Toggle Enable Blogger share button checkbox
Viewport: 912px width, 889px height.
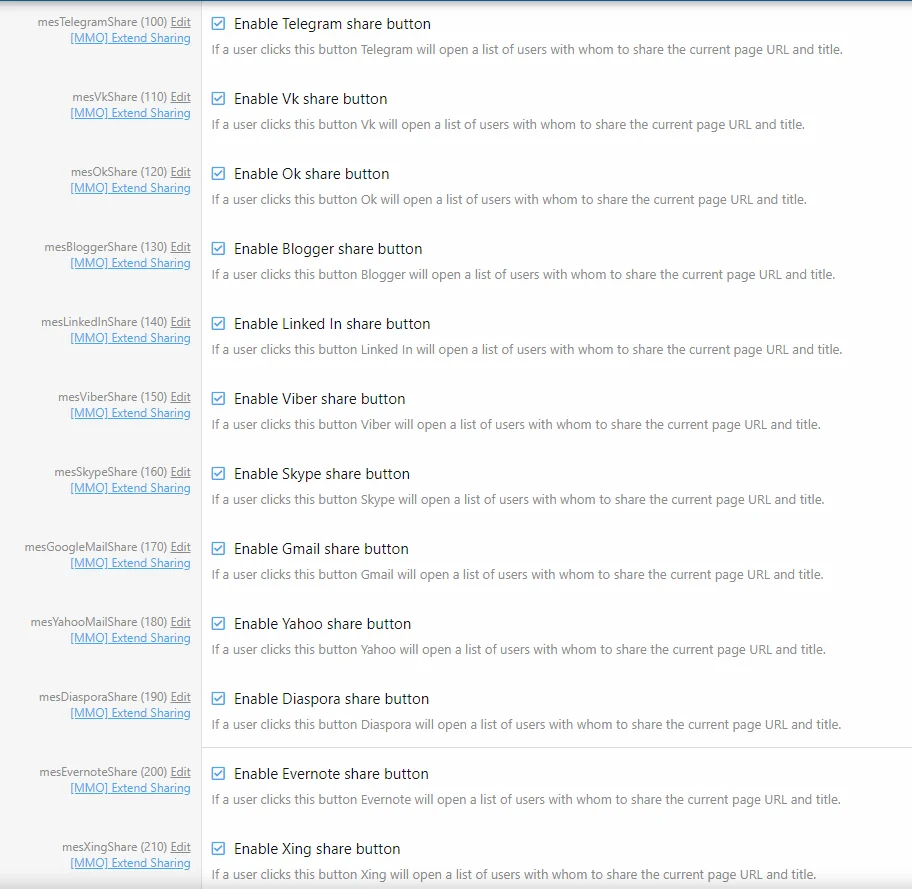[218, 249]
